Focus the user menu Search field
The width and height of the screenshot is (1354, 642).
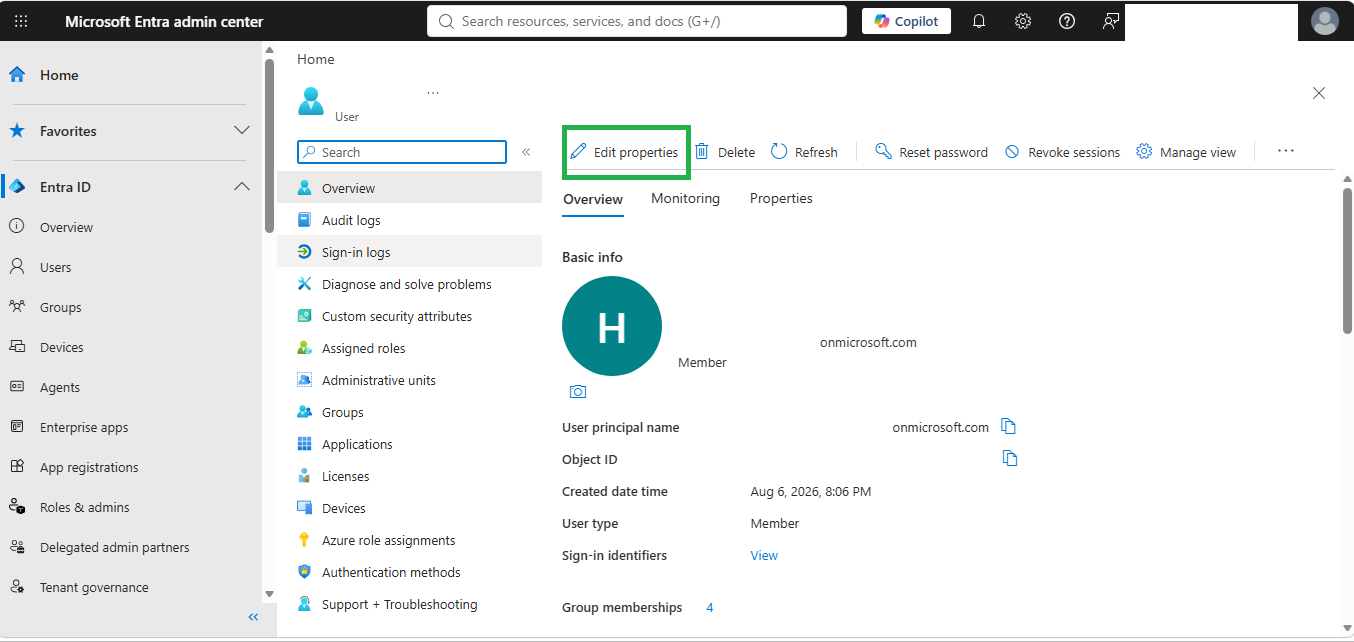402,152
